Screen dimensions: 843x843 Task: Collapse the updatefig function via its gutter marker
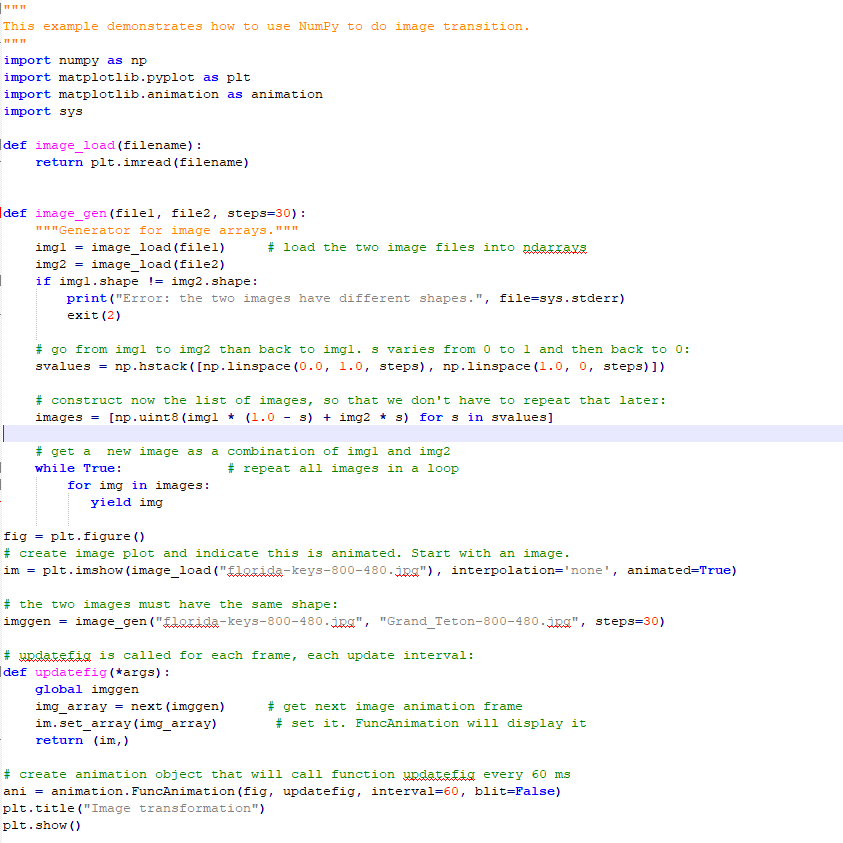[4, 672]
